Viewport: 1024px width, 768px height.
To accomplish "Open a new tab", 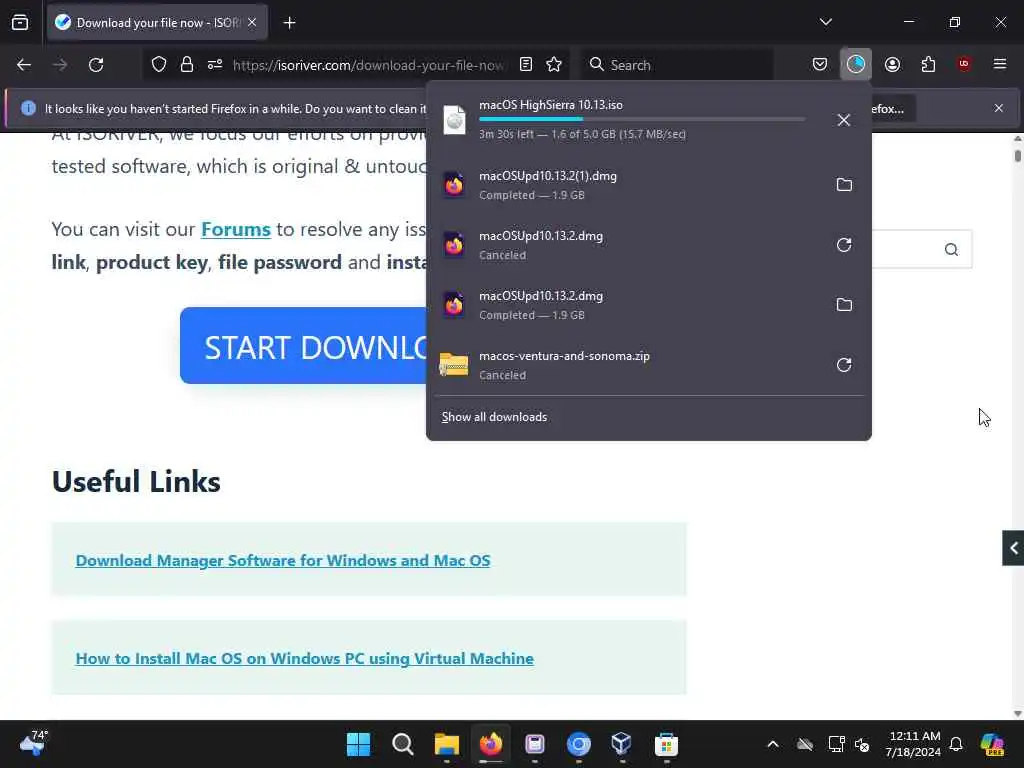I will pos(289,23).
